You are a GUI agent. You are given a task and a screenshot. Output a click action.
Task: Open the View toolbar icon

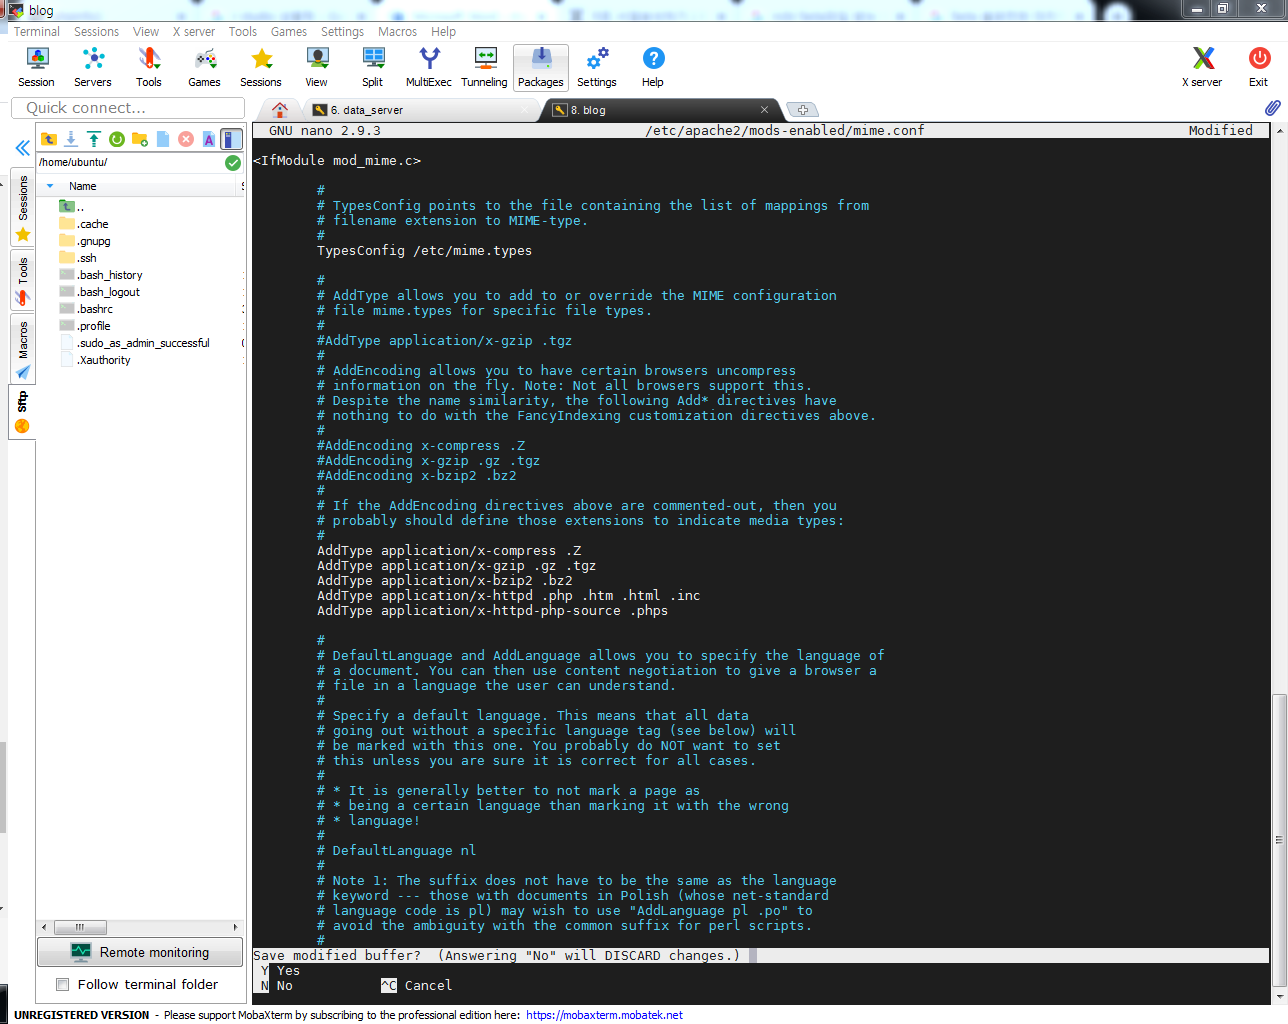(317, 68)
